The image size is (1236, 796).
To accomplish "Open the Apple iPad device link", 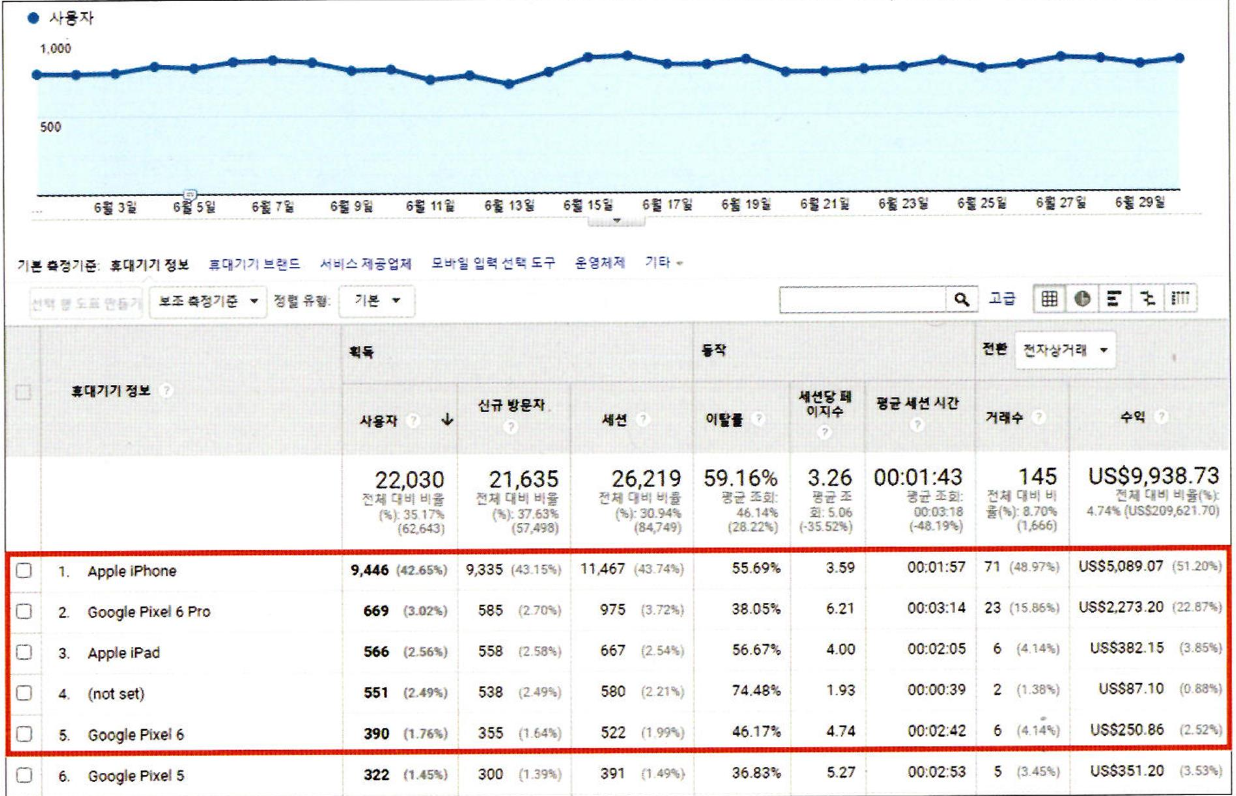I will pos(124,652).
